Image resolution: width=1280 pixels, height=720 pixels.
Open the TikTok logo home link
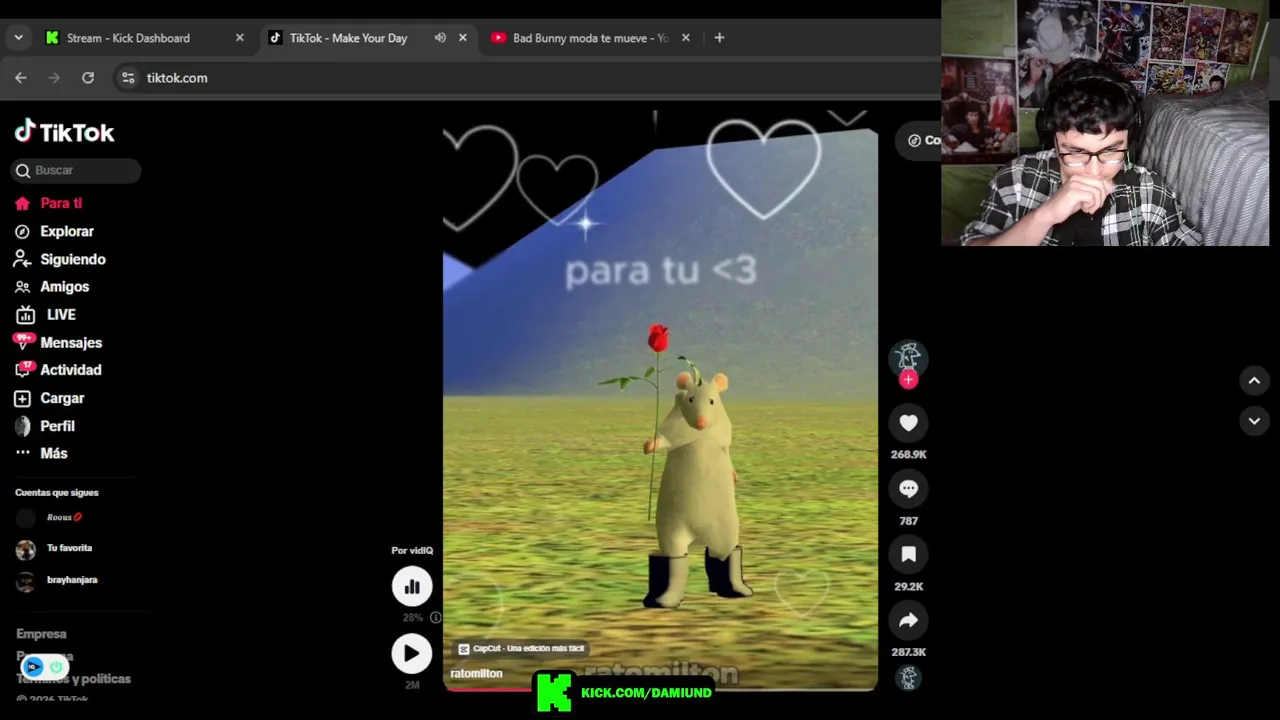click(x=65, y=132)
